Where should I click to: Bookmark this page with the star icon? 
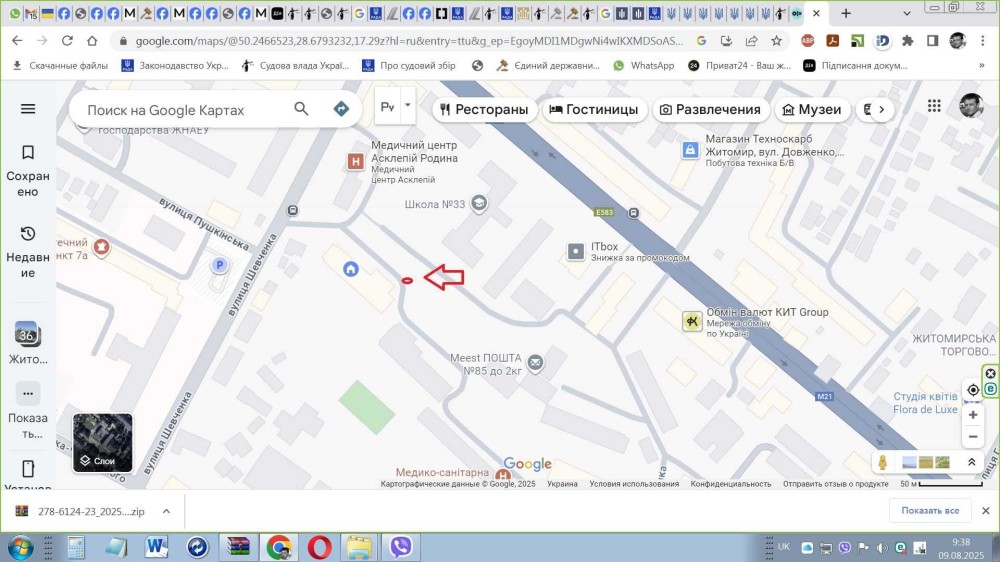776,41
